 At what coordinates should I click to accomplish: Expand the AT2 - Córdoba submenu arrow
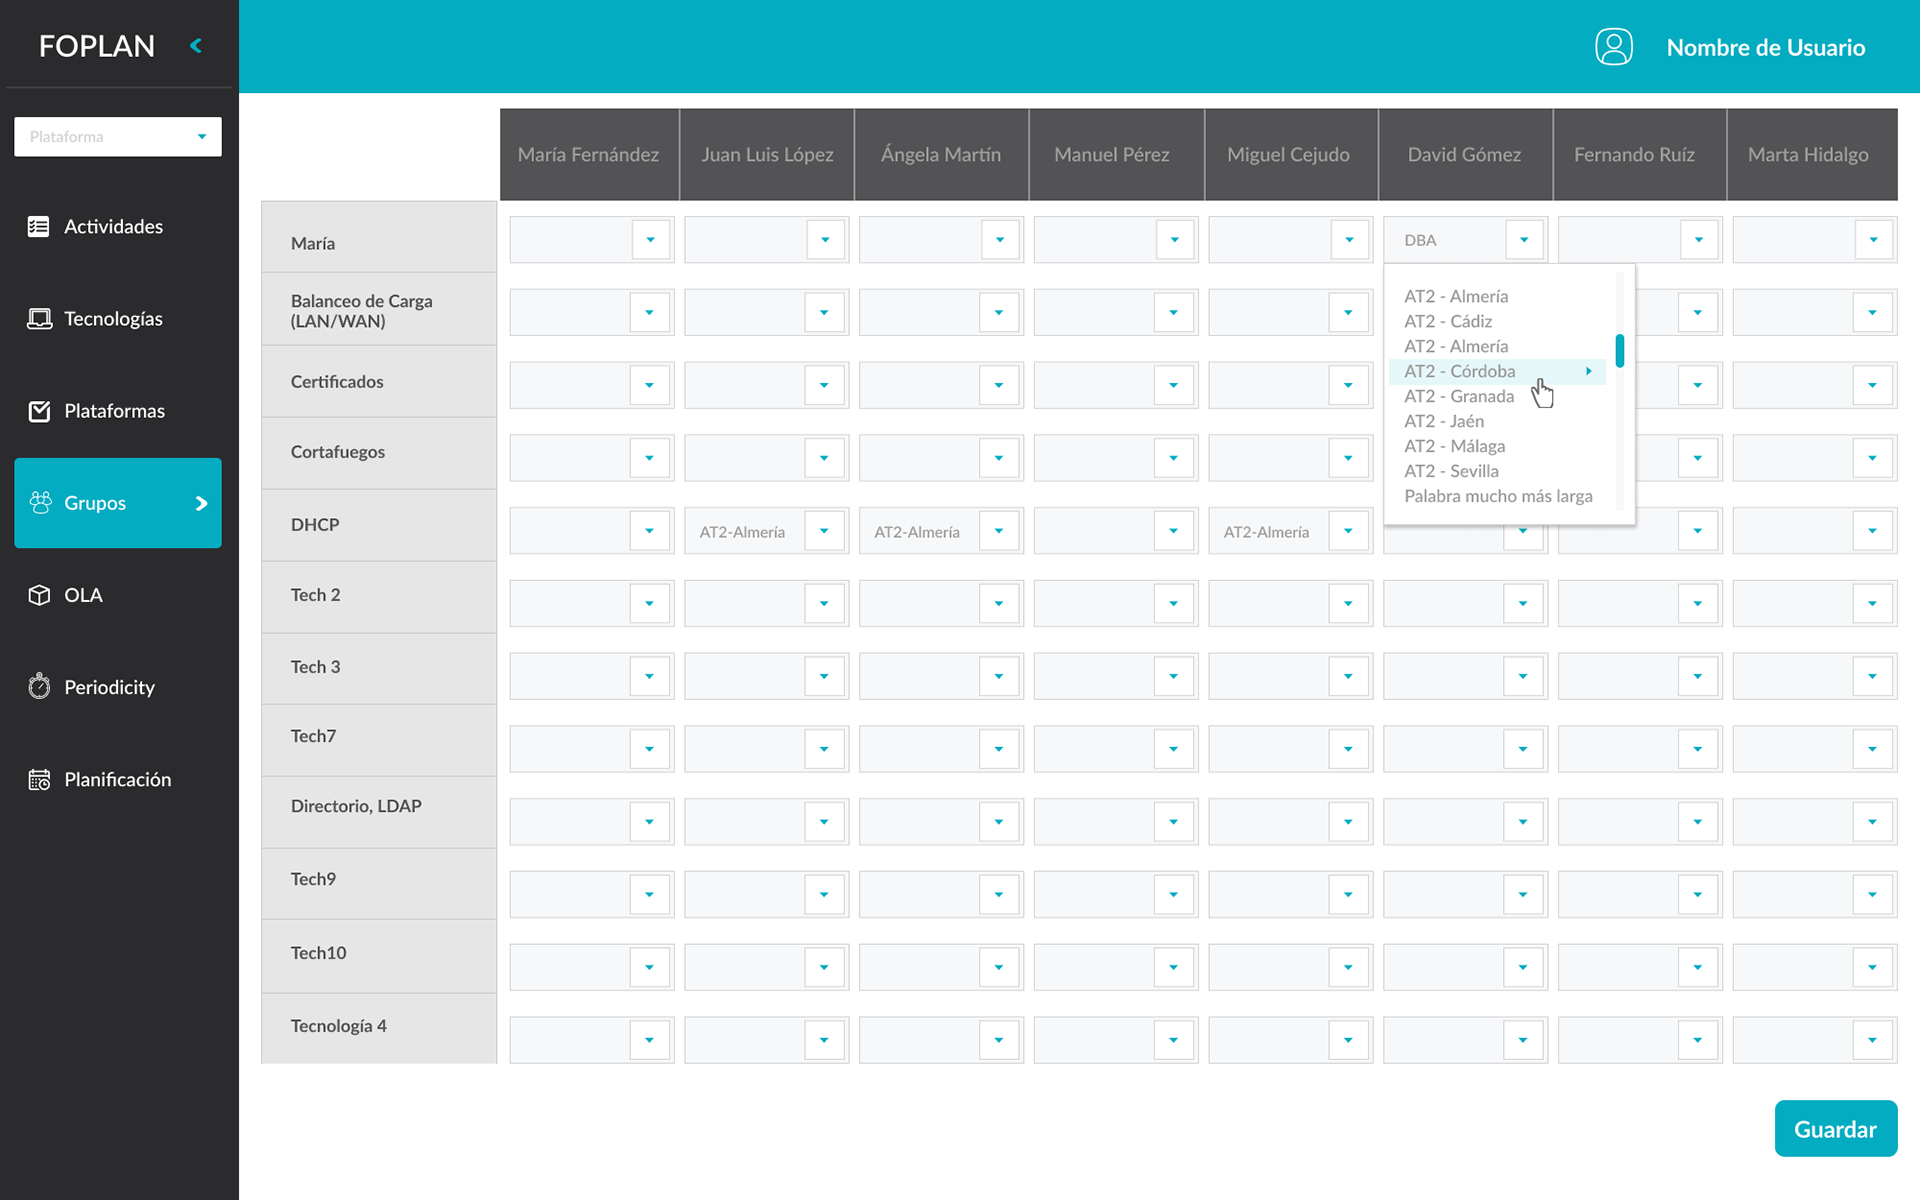pos(1588,371)
